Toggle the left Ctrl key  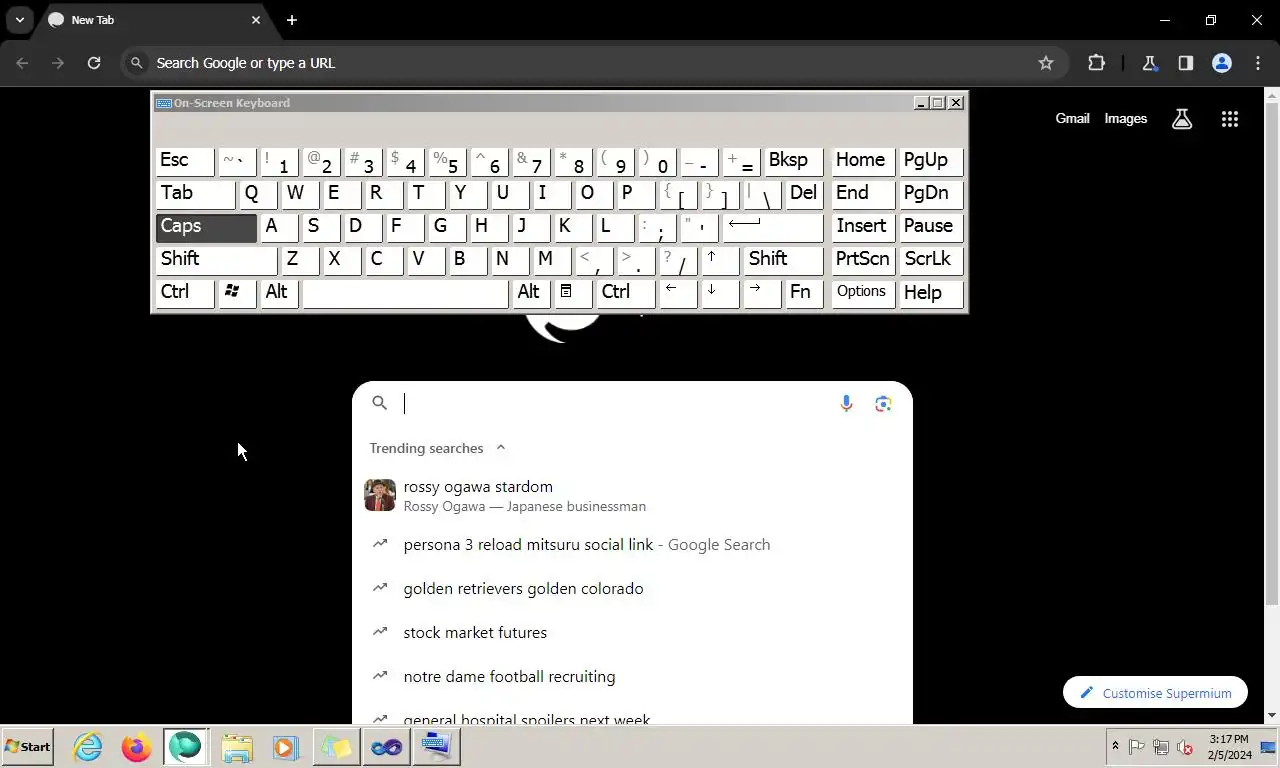point(185,292)
